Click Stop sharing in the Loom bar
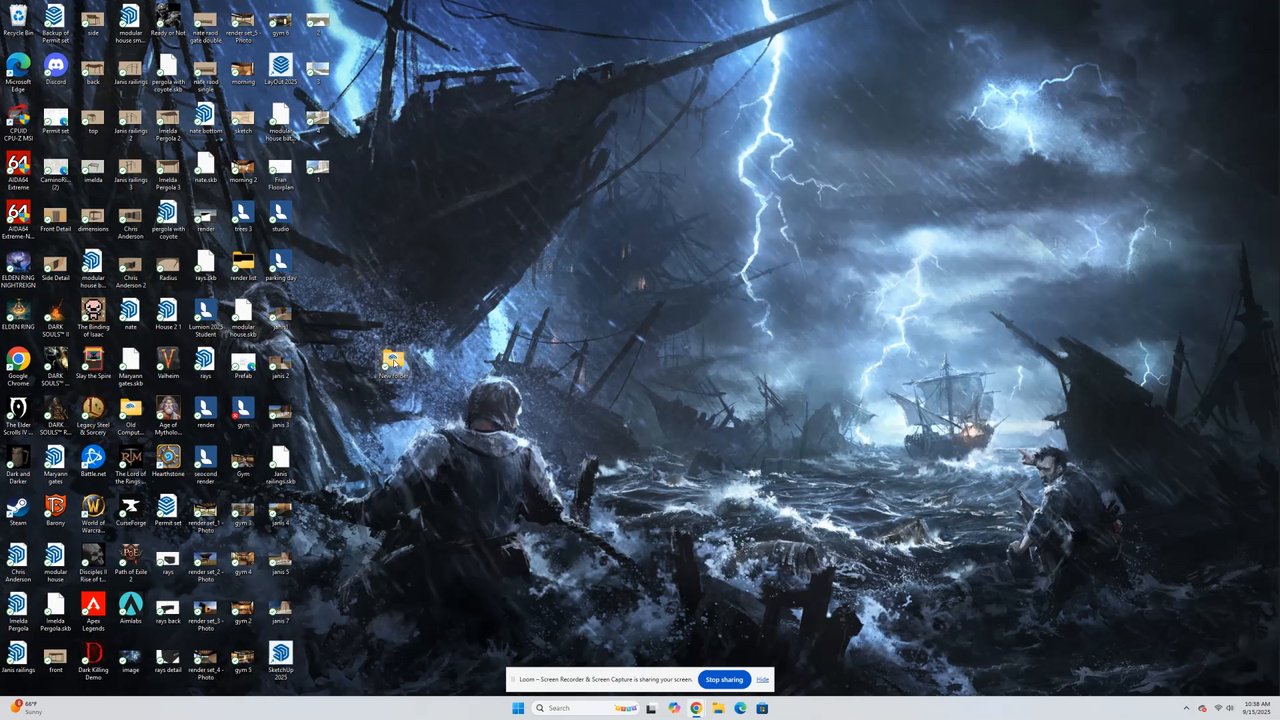1280x720 pixels. [x=724, y=680]
